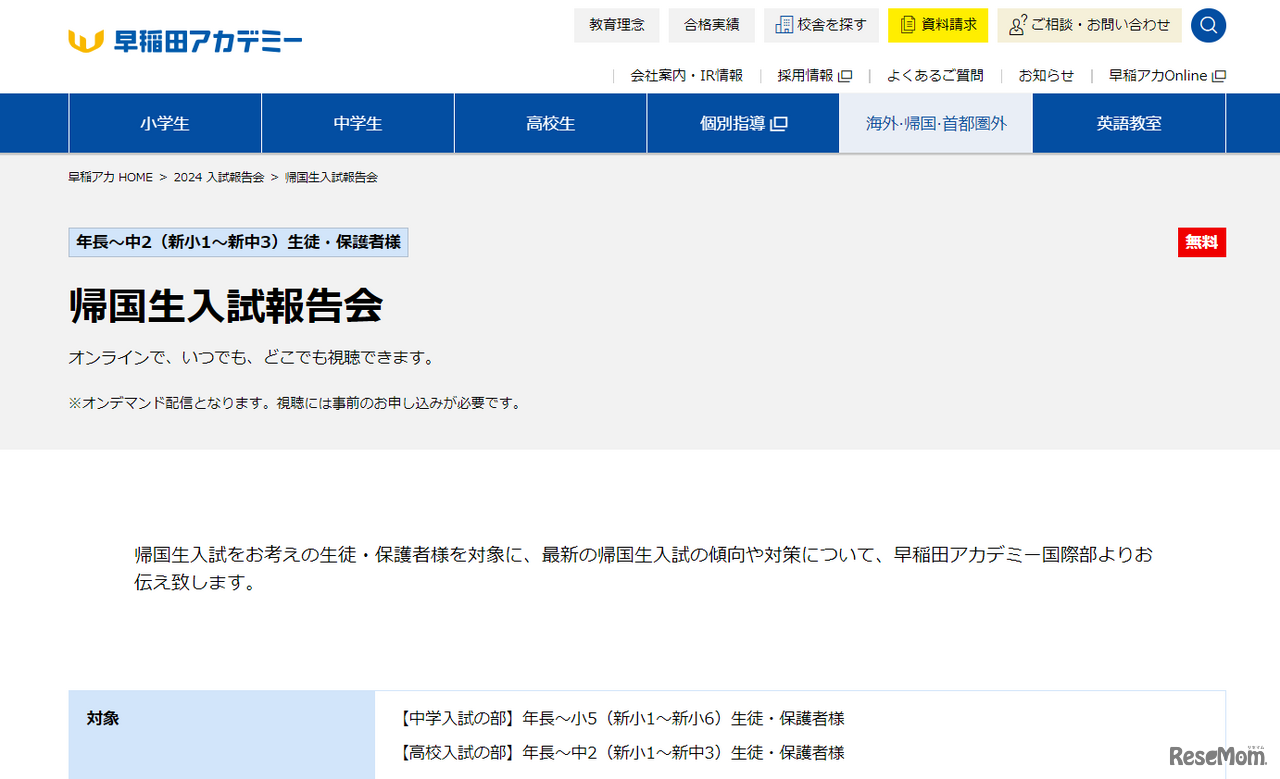This screenshot has height=779, width=1280.
Task: Click external-link icon beside 採用情報
Action: 845,76
